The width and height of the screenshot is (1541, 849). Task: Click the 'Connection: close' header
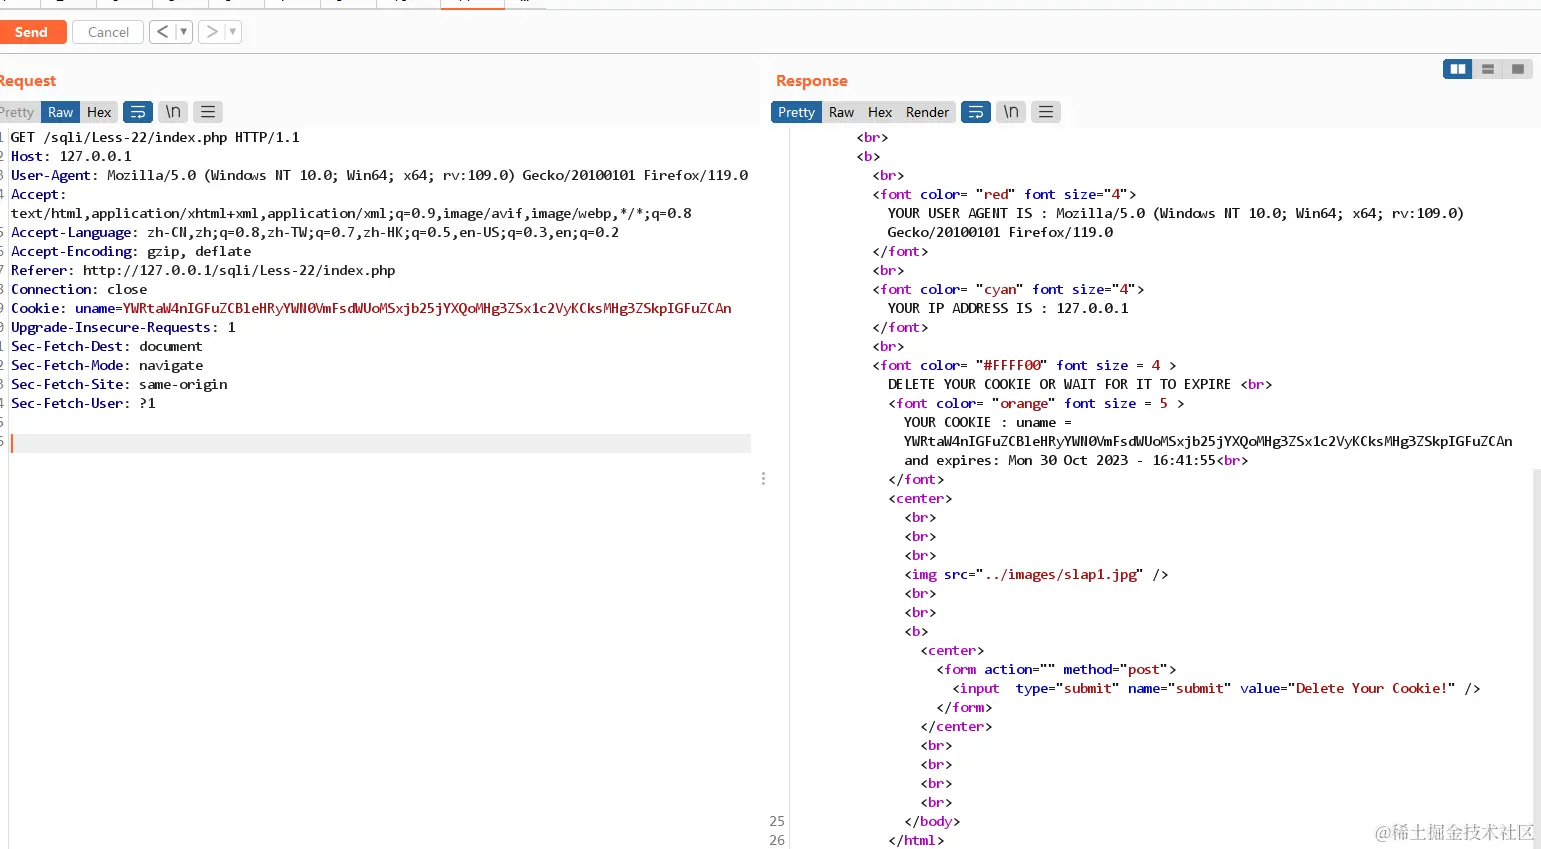[x=79, y=289]
